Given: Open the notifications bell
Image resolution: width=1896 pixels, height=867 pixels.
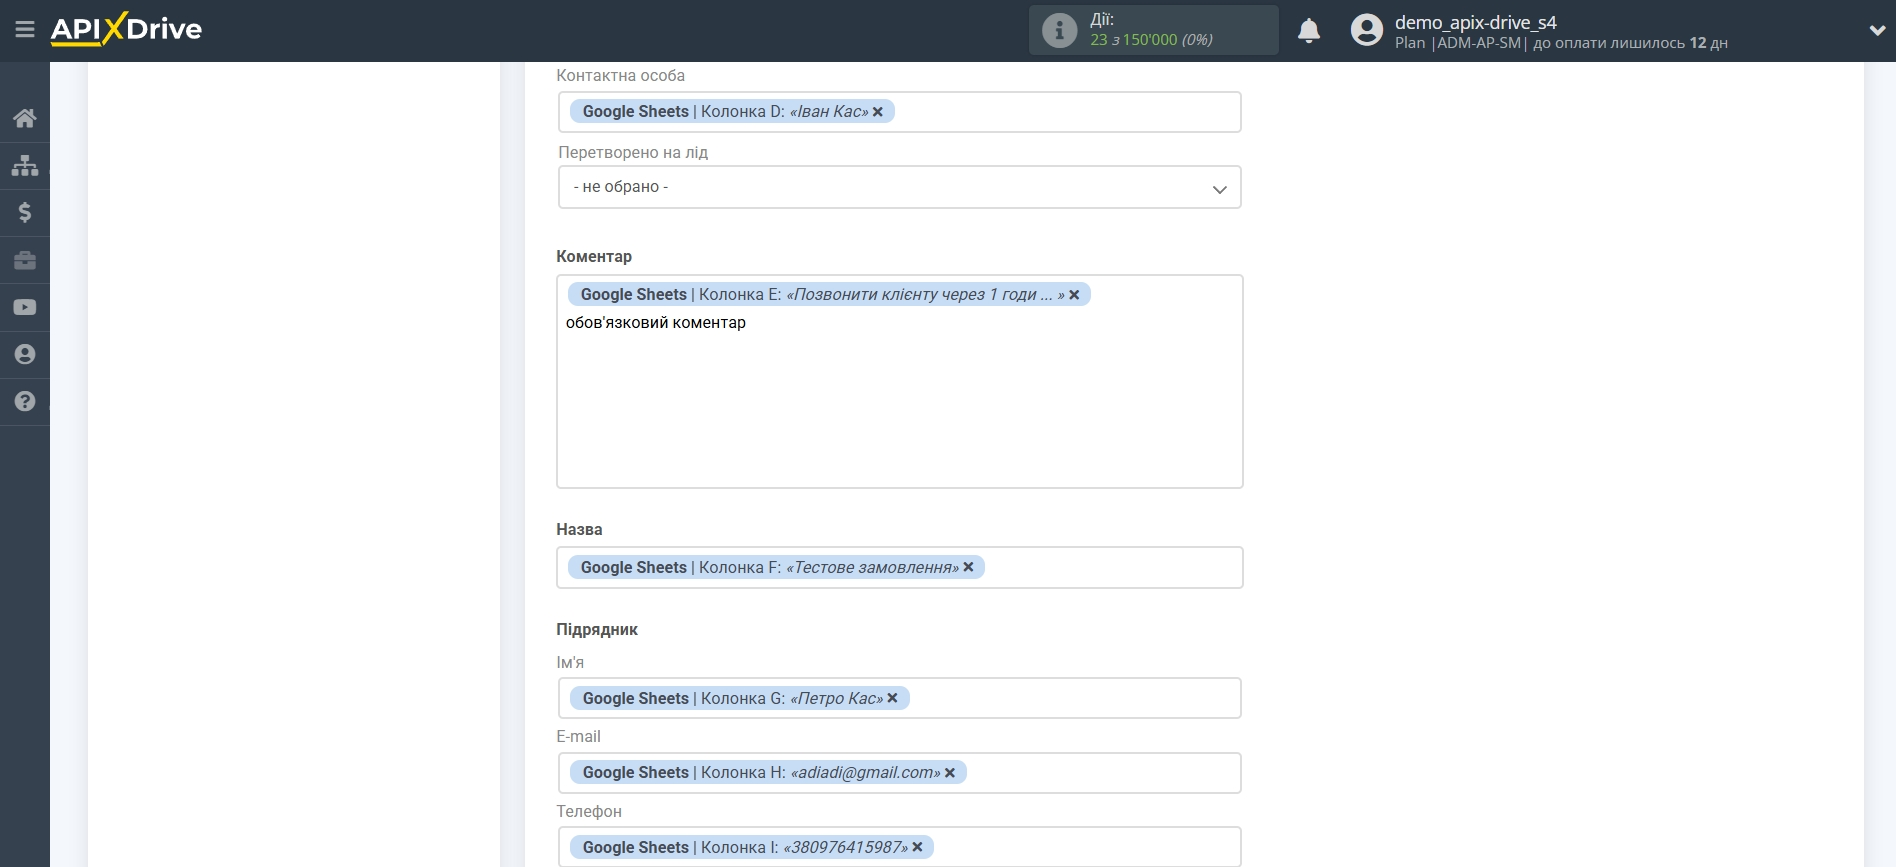Looking at the screenshot, I should (1309, 31).
